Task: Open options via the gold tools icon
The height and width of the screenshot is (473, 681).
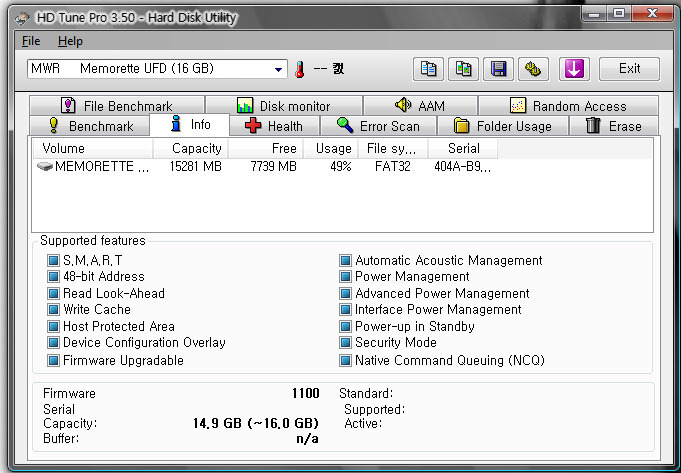Action: [x=533, y=69]
